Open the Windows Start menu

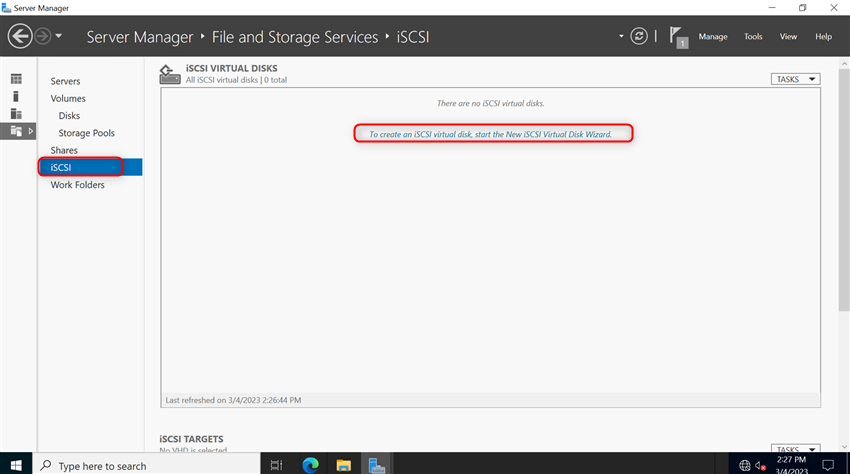coord(16,465)
